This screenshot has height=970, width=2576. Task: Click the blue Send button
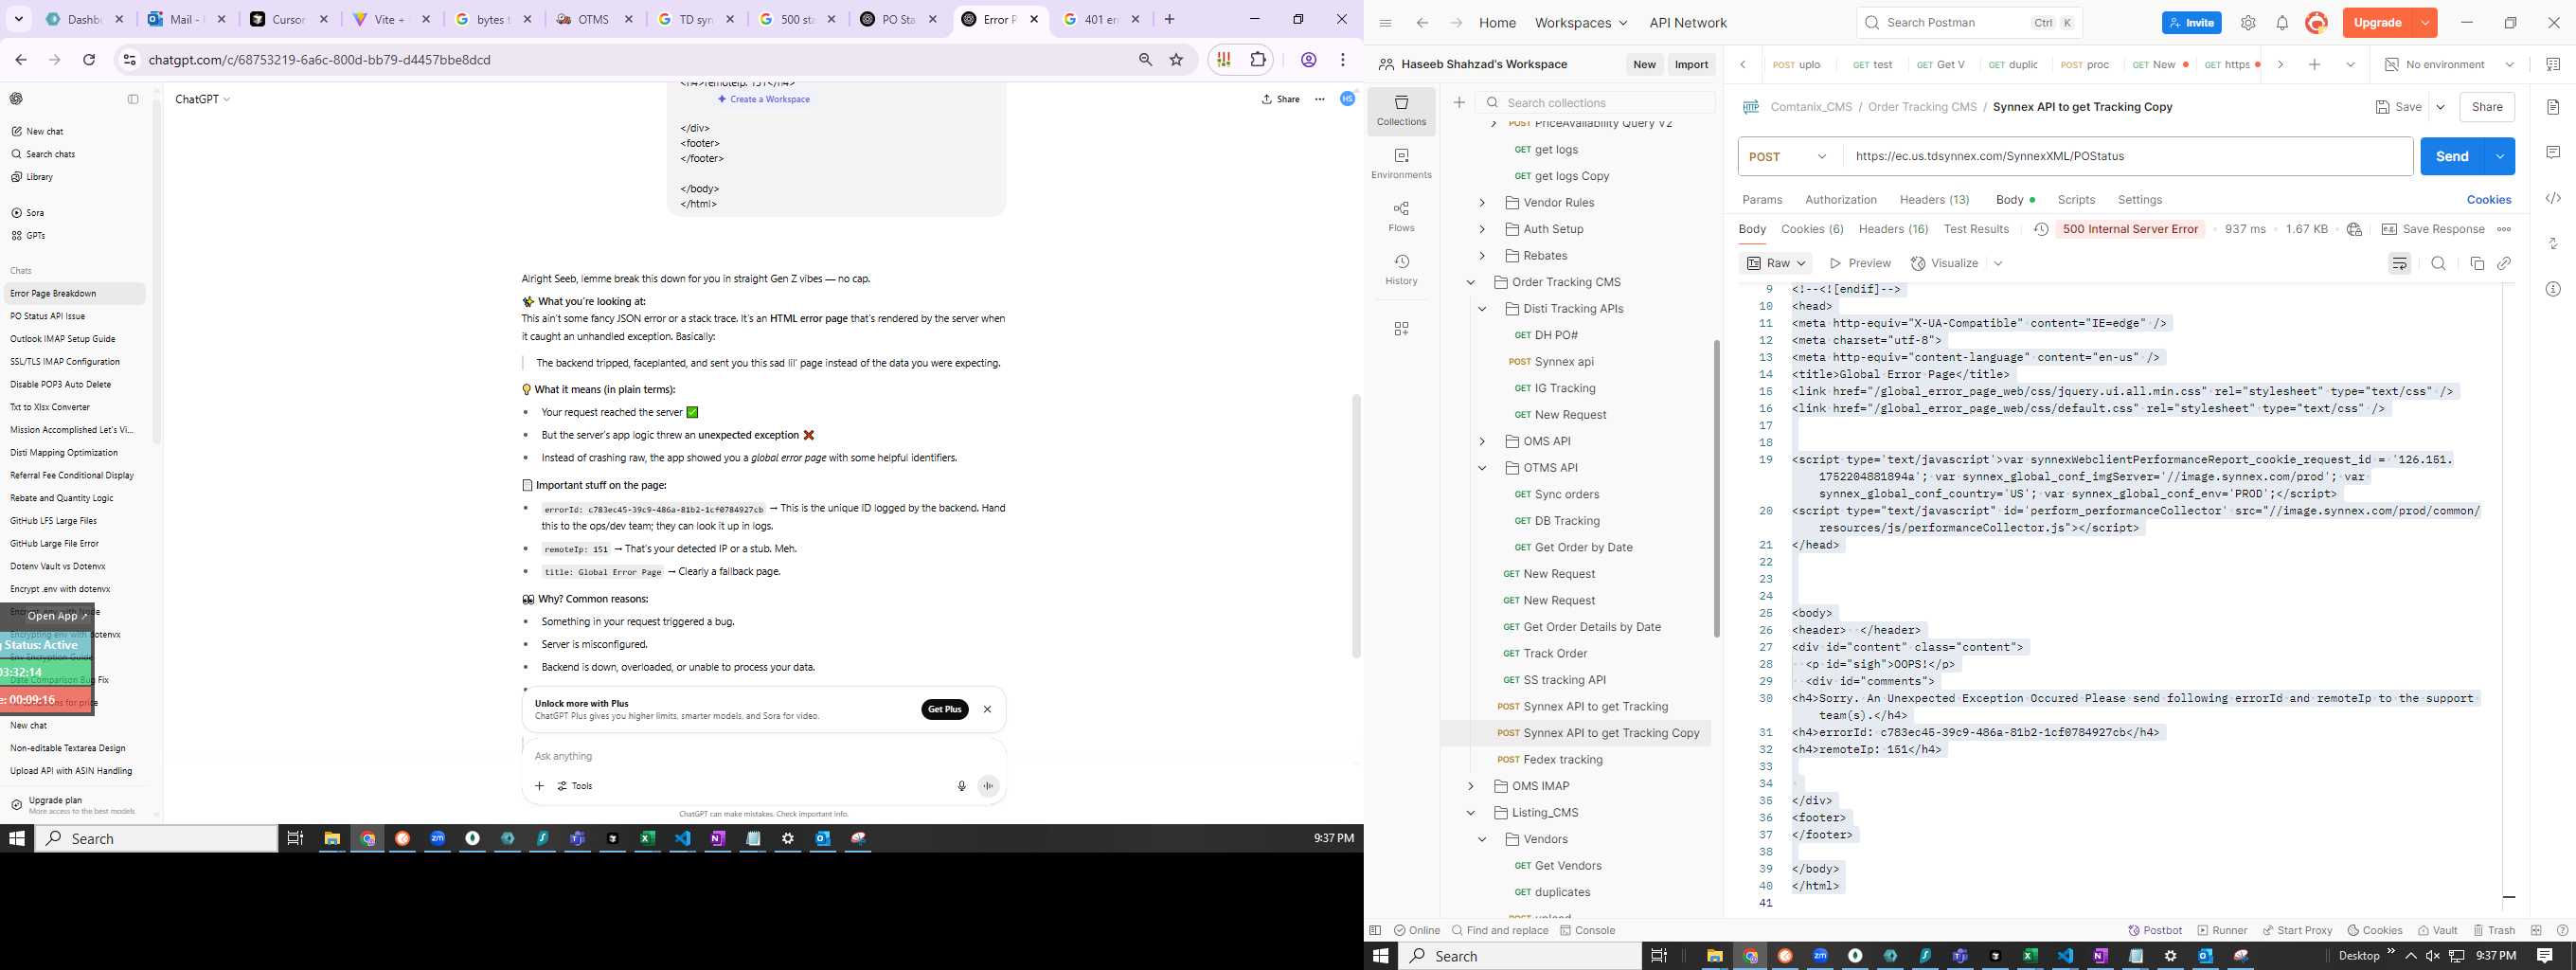tap(2452, 156)
